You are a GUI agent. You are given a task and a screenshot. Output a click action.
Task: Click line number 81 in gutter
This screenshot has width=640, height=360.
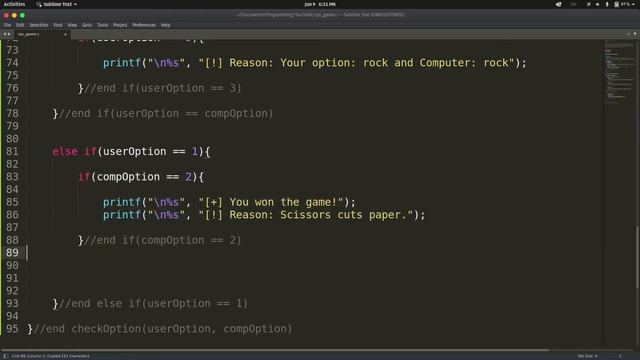pos(12,151)
